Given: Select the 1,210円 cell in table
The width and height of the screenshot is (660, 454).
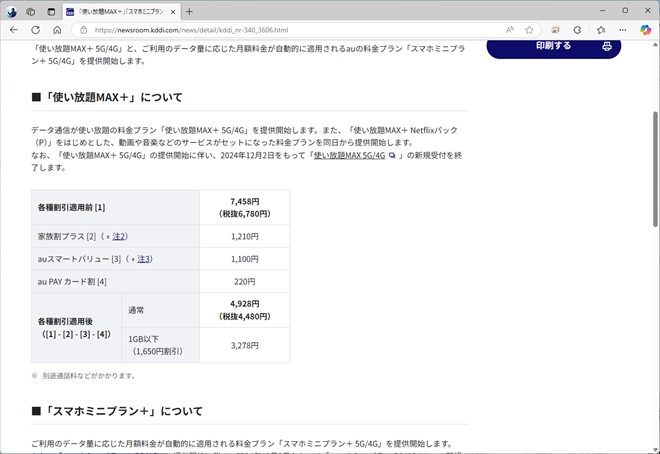Looking at the screenshot, I should tap(245, 236).
